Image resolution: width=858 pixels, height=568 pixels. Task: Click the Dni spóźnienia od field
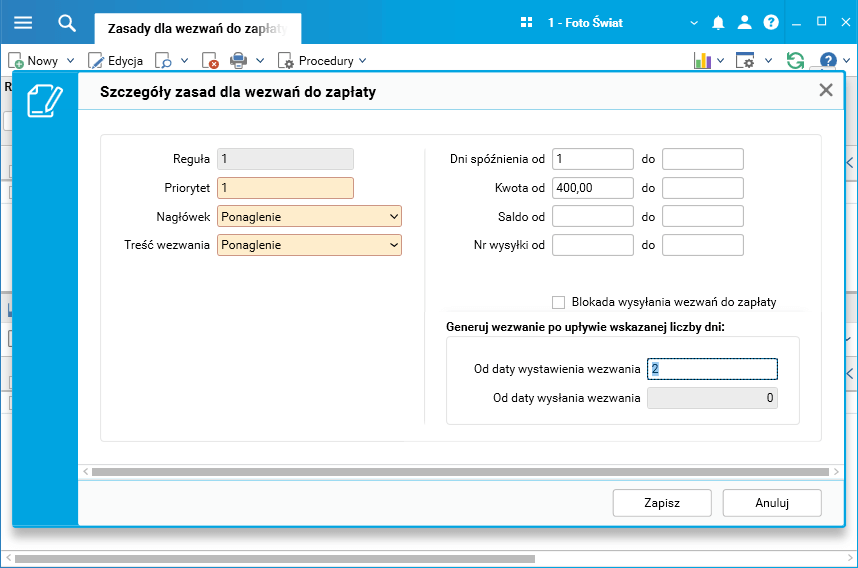[593, 159]
